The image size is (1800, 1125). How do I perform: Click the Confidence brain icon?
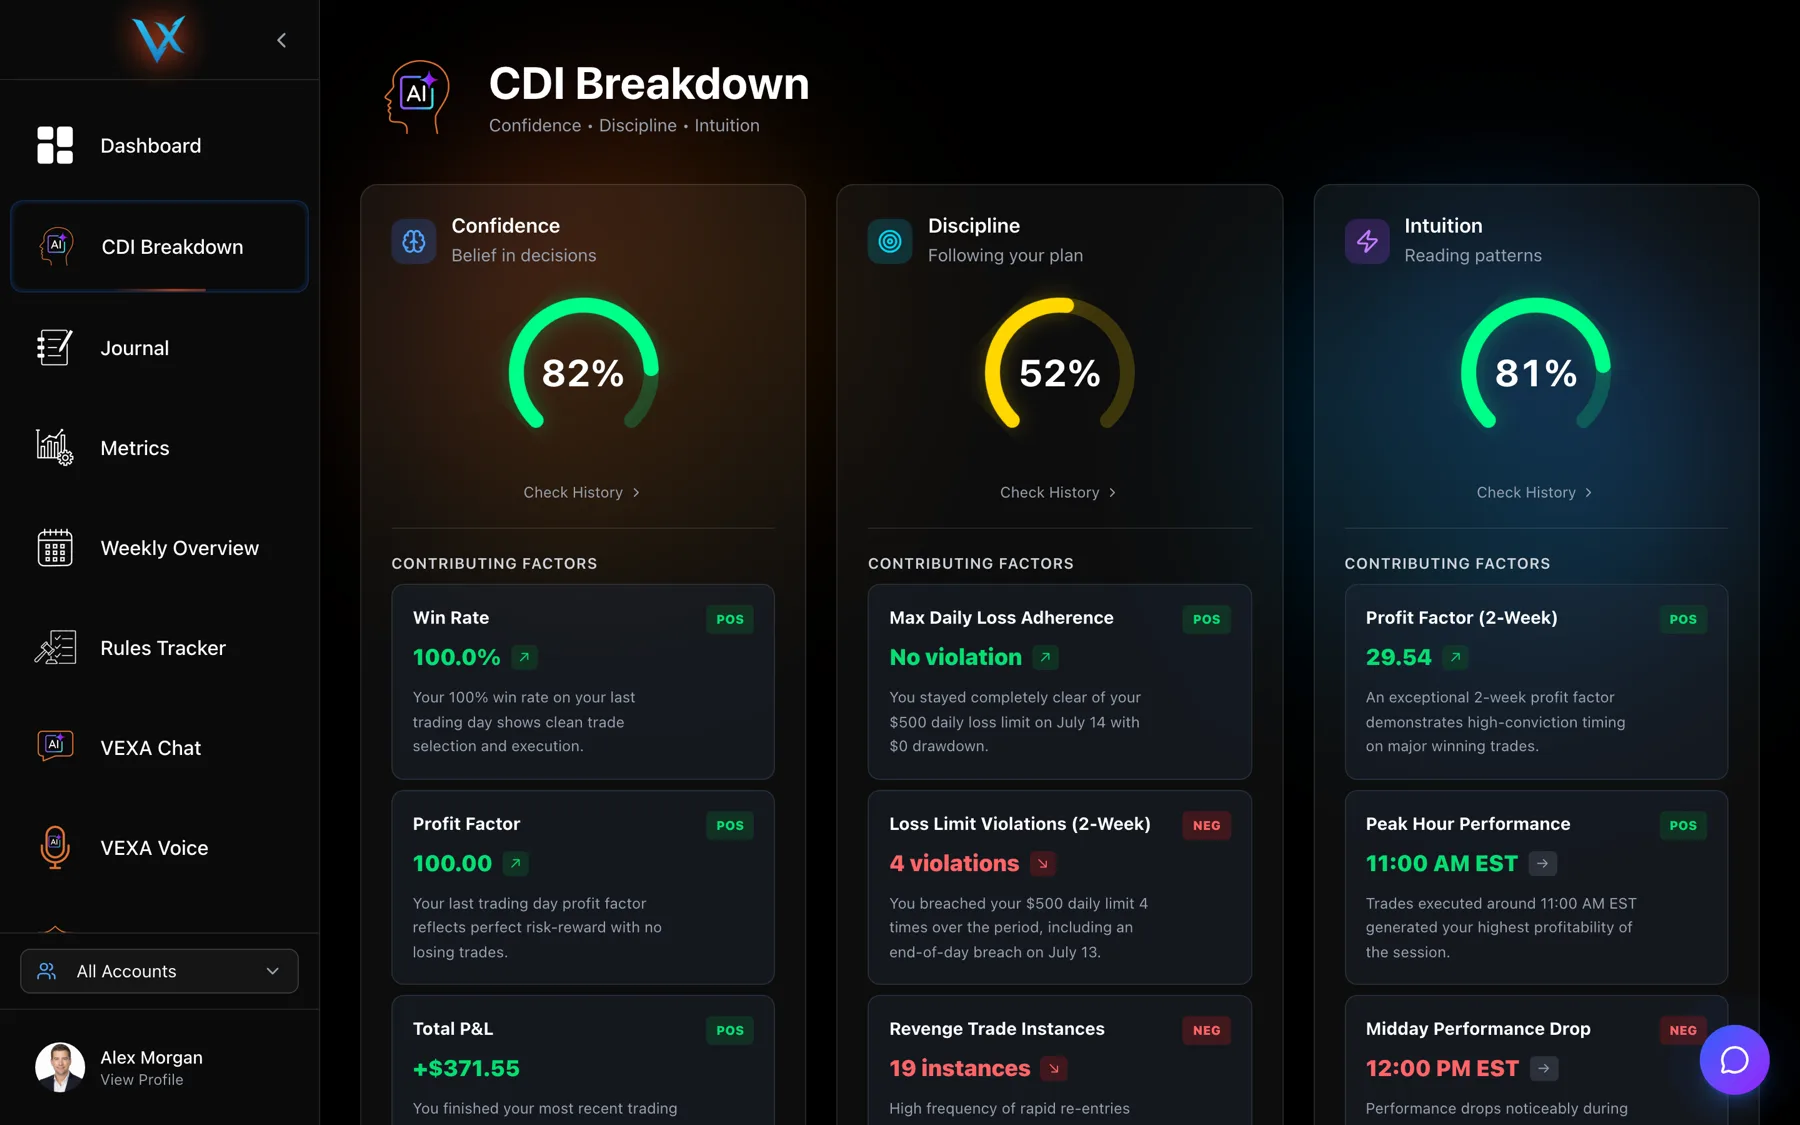[414, 241]
